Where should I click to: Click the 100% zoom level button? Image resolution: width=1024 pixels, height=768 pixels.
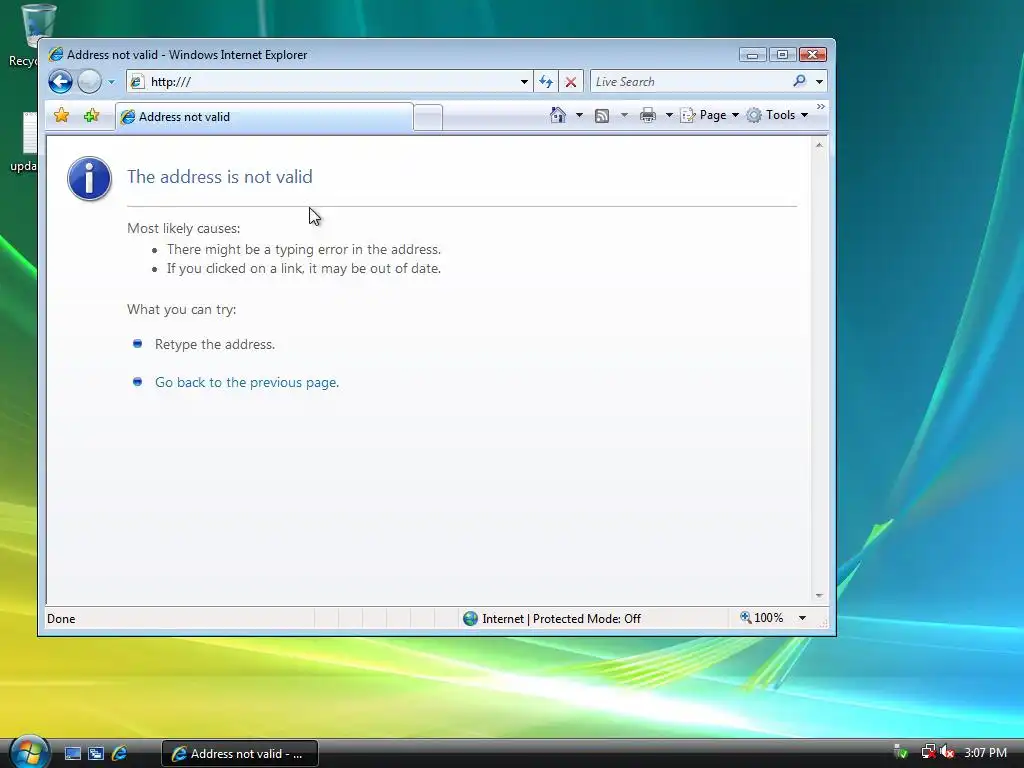(761, 618)
